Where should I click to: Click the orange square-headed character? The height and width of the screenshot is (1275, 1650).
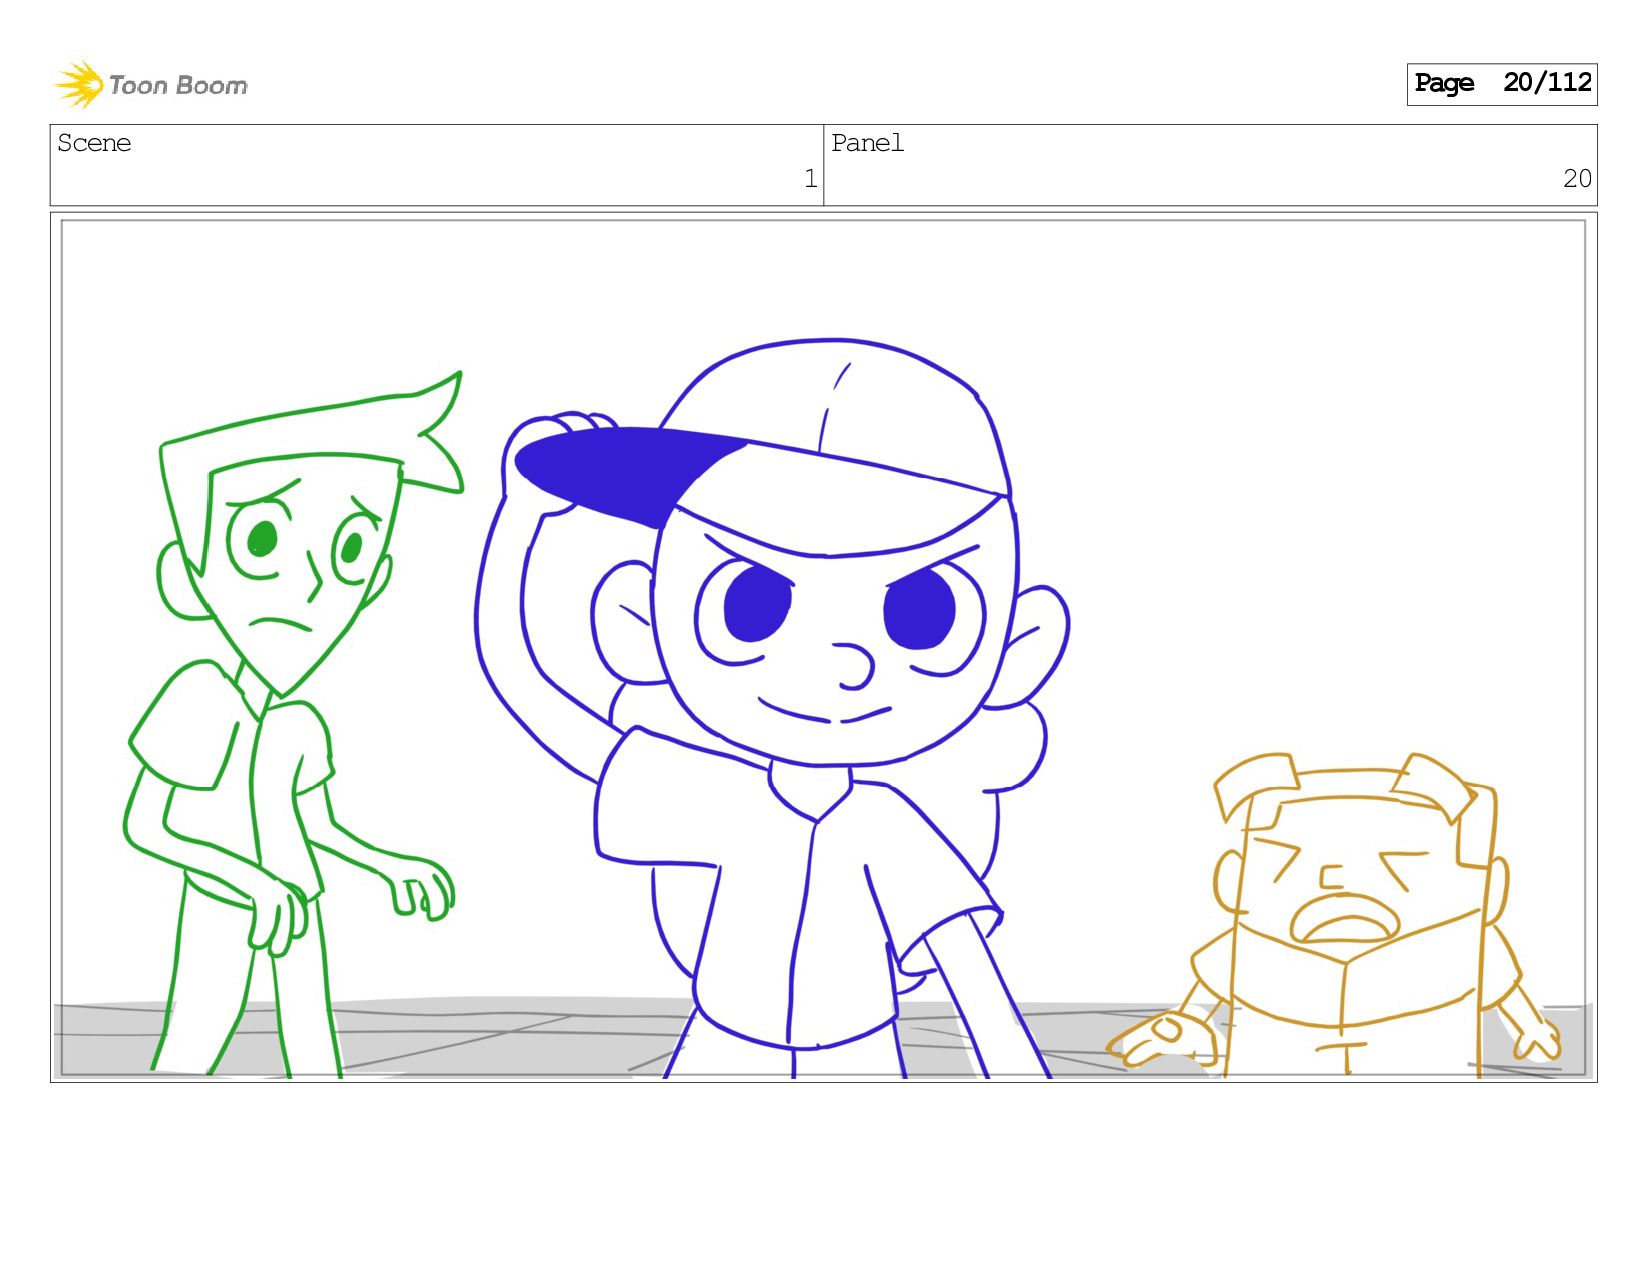(x=1335, y=915)
